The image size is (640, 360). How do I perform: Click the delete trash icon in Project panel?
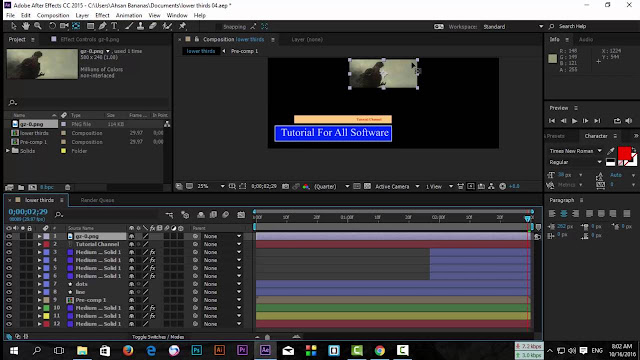tap(68, 187)
